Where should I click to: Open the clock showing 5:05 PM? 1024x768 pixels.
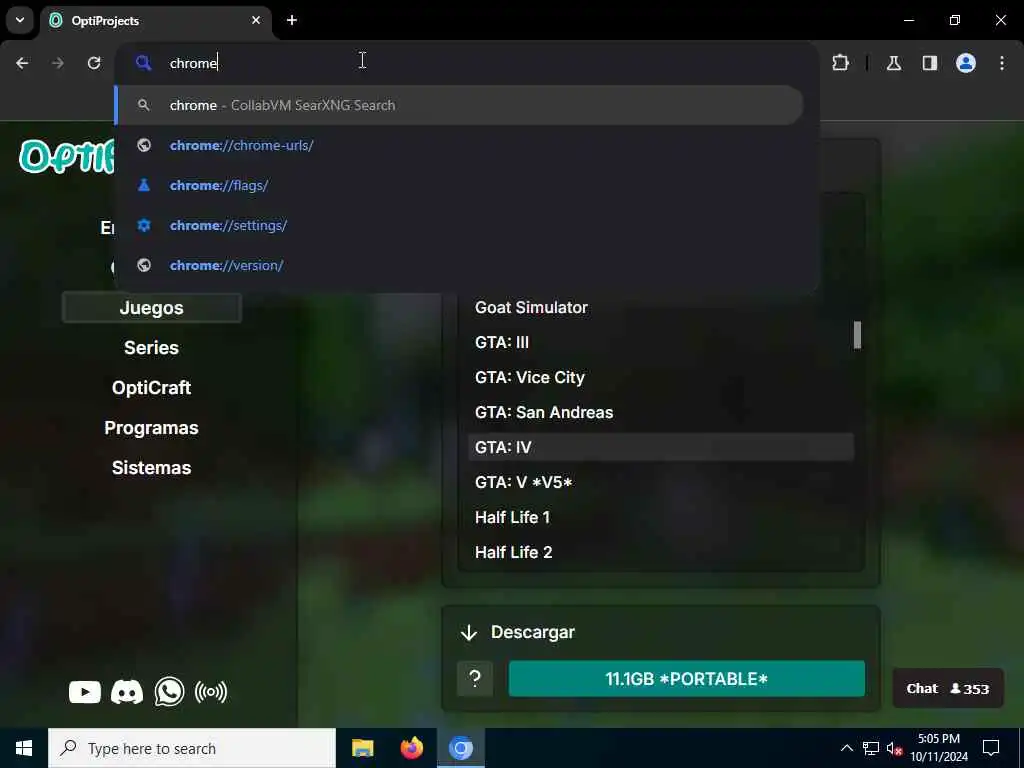(939, 748)
